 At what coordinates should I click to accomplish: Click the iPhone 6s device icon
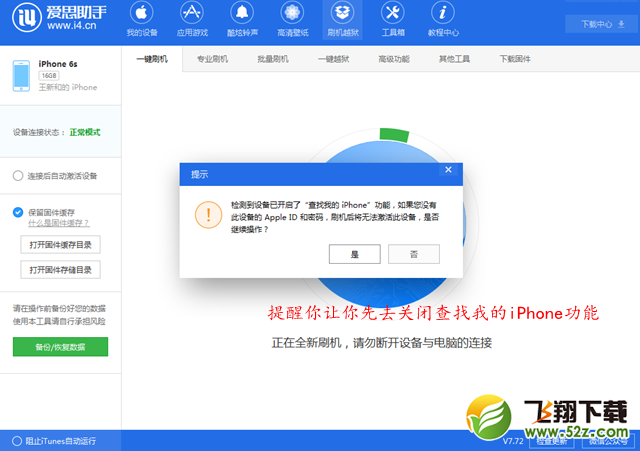[x=21, y=76]
